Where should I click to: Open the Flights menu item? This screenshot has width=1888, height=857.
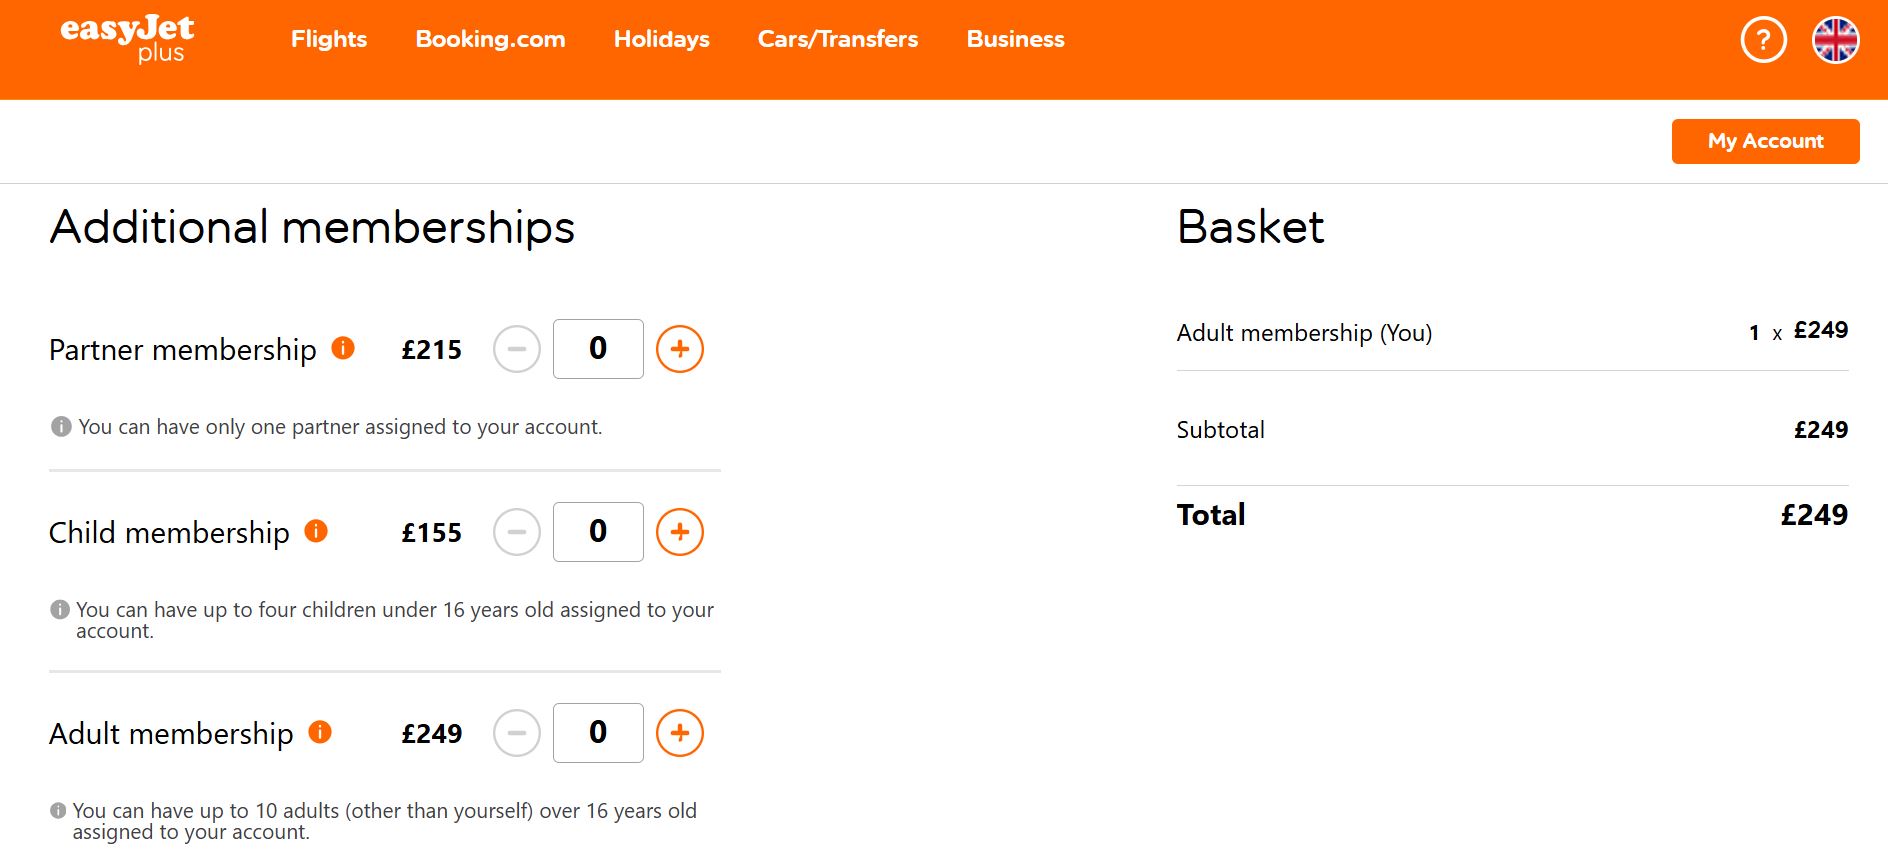coord(329,39)
